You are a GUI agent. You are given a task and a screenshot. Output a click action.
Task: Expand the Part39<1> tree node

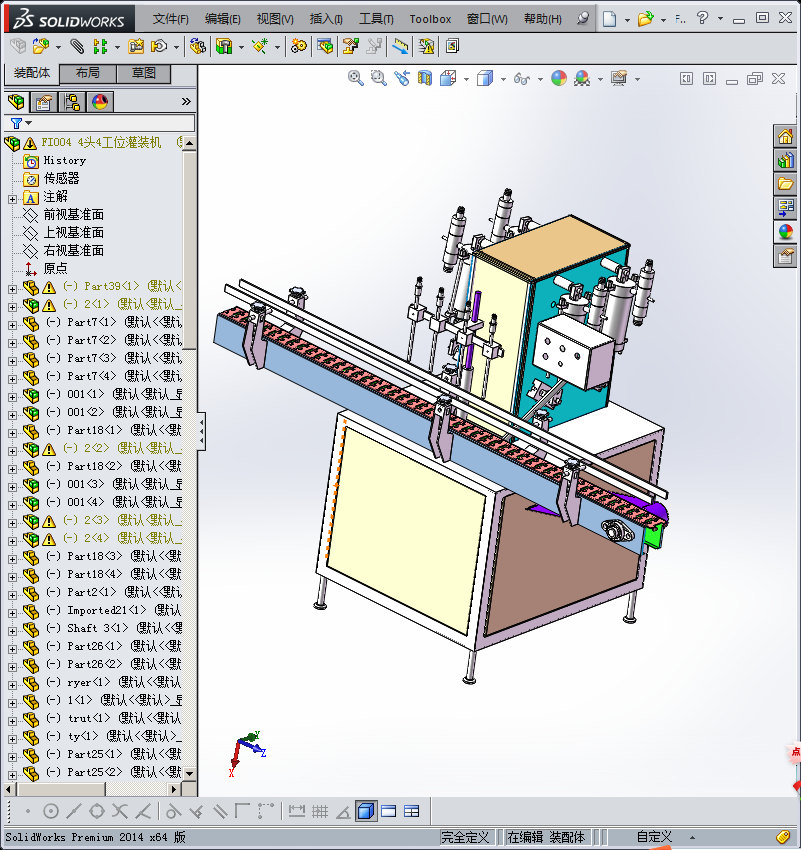click(x=12, y=289)
